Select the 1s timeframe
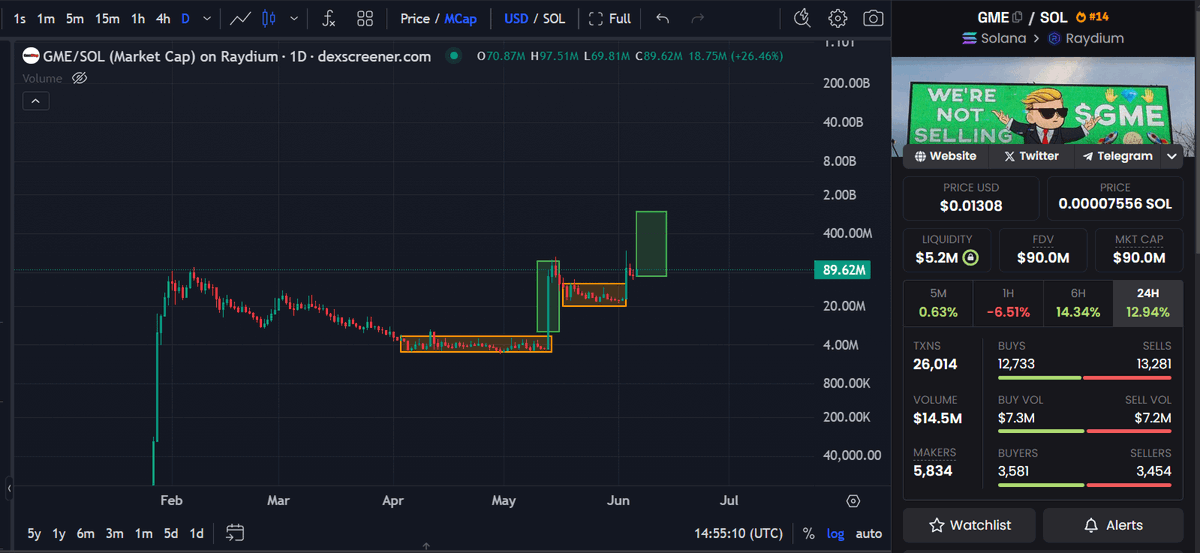 pyautogui.click(x=20, y=18)
